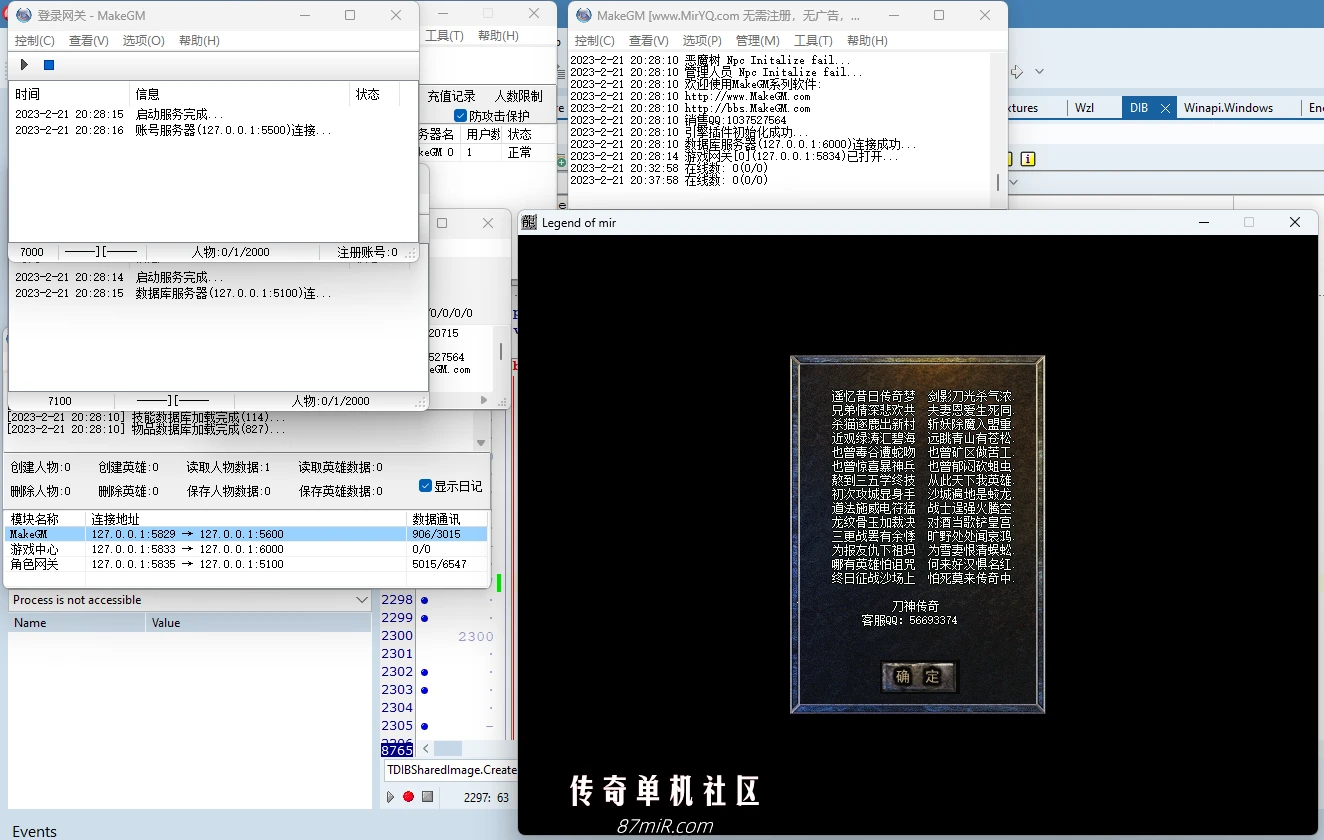Image resolution: width=1324 pixels, height=840 pixels.
Task: Open 控制(C) menu in 登录网关 window
Action: pyautogui.click(x=35, y=41)
